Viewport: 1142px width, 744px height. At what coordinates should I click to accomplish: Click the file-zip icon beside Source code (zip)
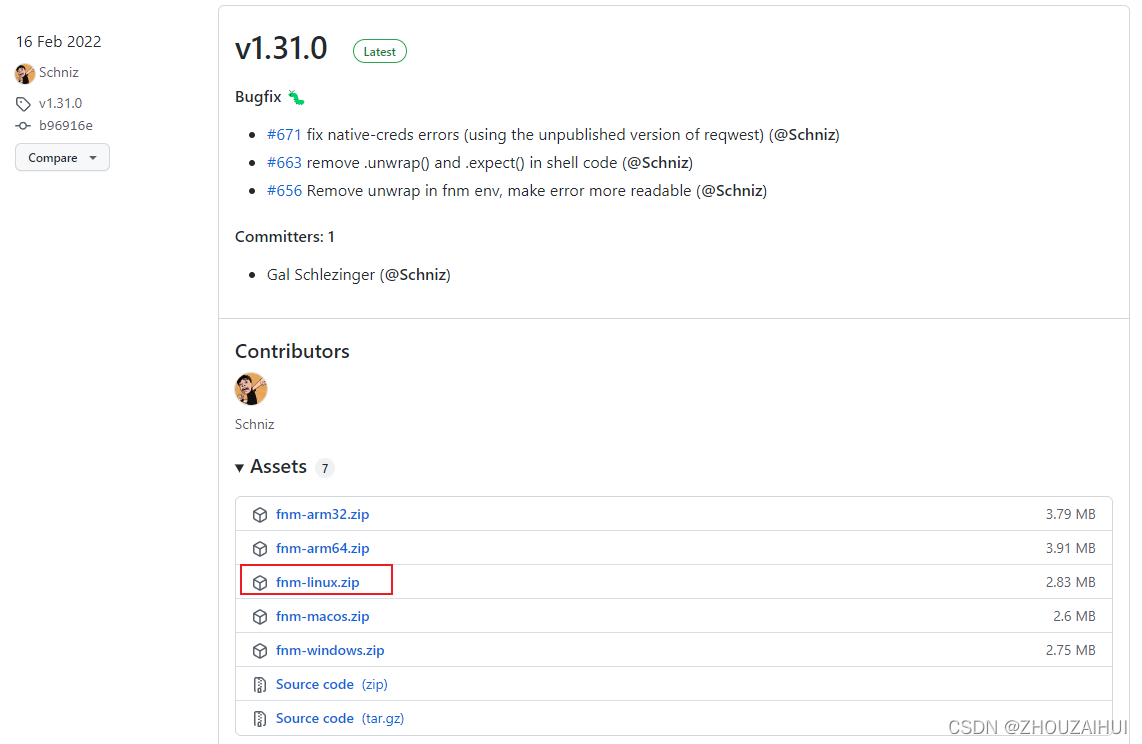pyautogui.click(x=260, y=685)
